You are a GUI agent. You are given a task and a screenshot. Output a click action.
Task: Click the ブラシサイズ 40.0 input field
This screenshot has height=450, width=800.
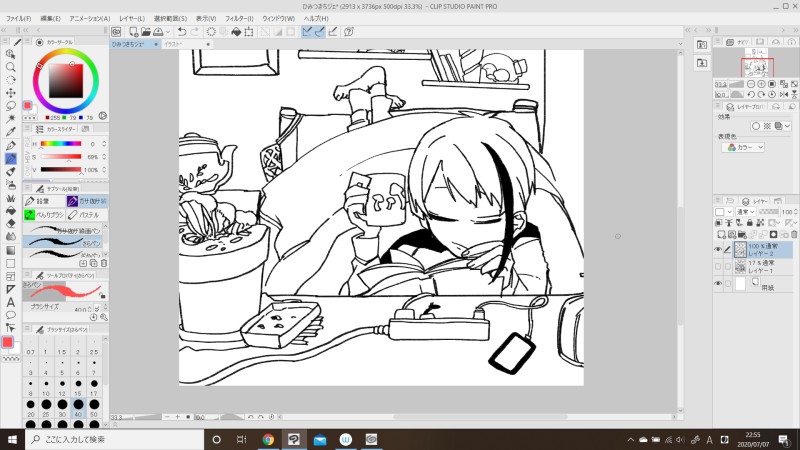[x=83, y=309]
